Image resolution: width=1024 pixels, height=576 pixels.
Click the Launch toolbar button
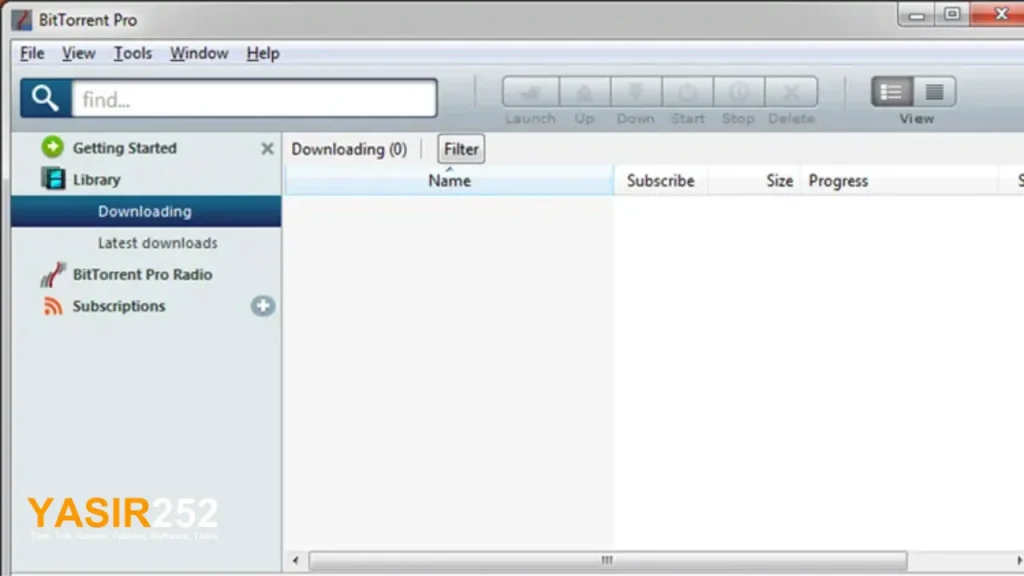(x=530, y=92)
